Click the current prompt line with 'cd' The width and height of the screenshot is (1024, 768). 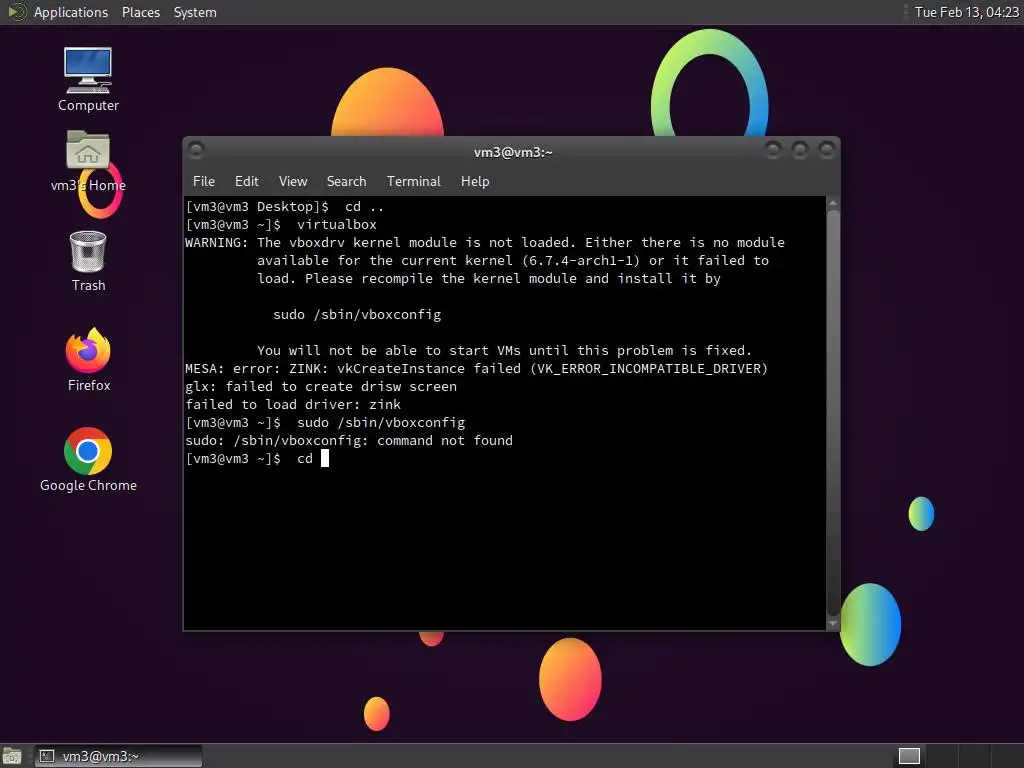point(257,458)
